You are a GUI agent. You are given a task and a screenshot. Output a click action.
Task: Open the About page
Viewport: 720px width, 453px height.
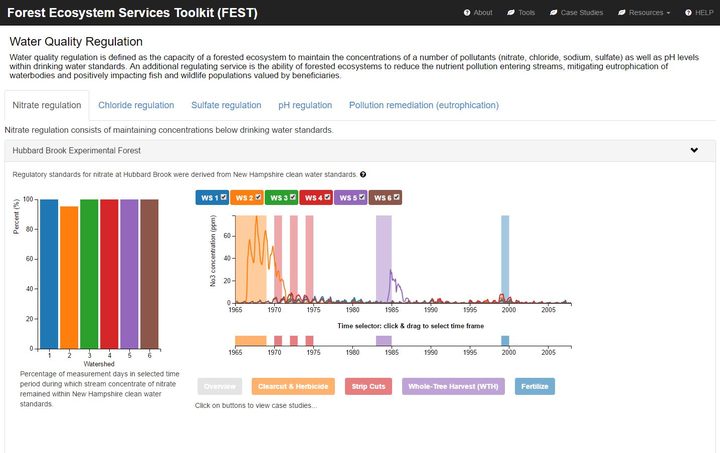click(x=478, y=13)
